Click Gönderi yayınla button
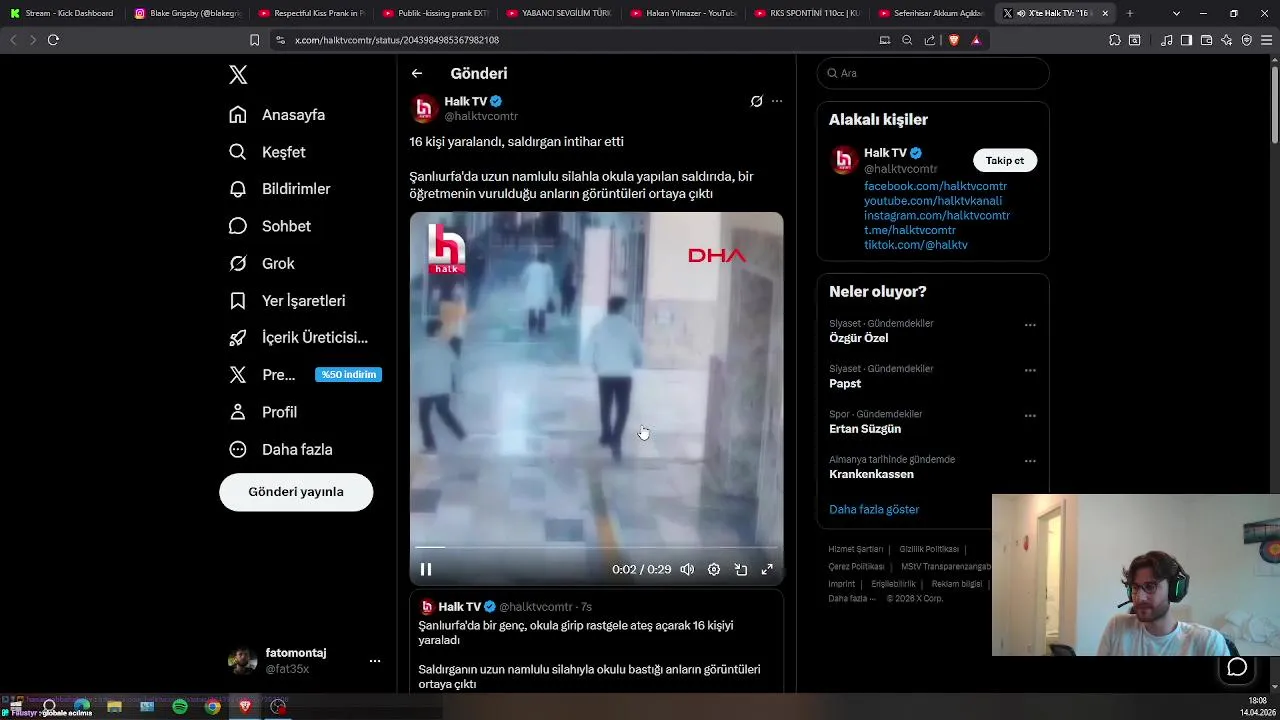 point(296,492)
